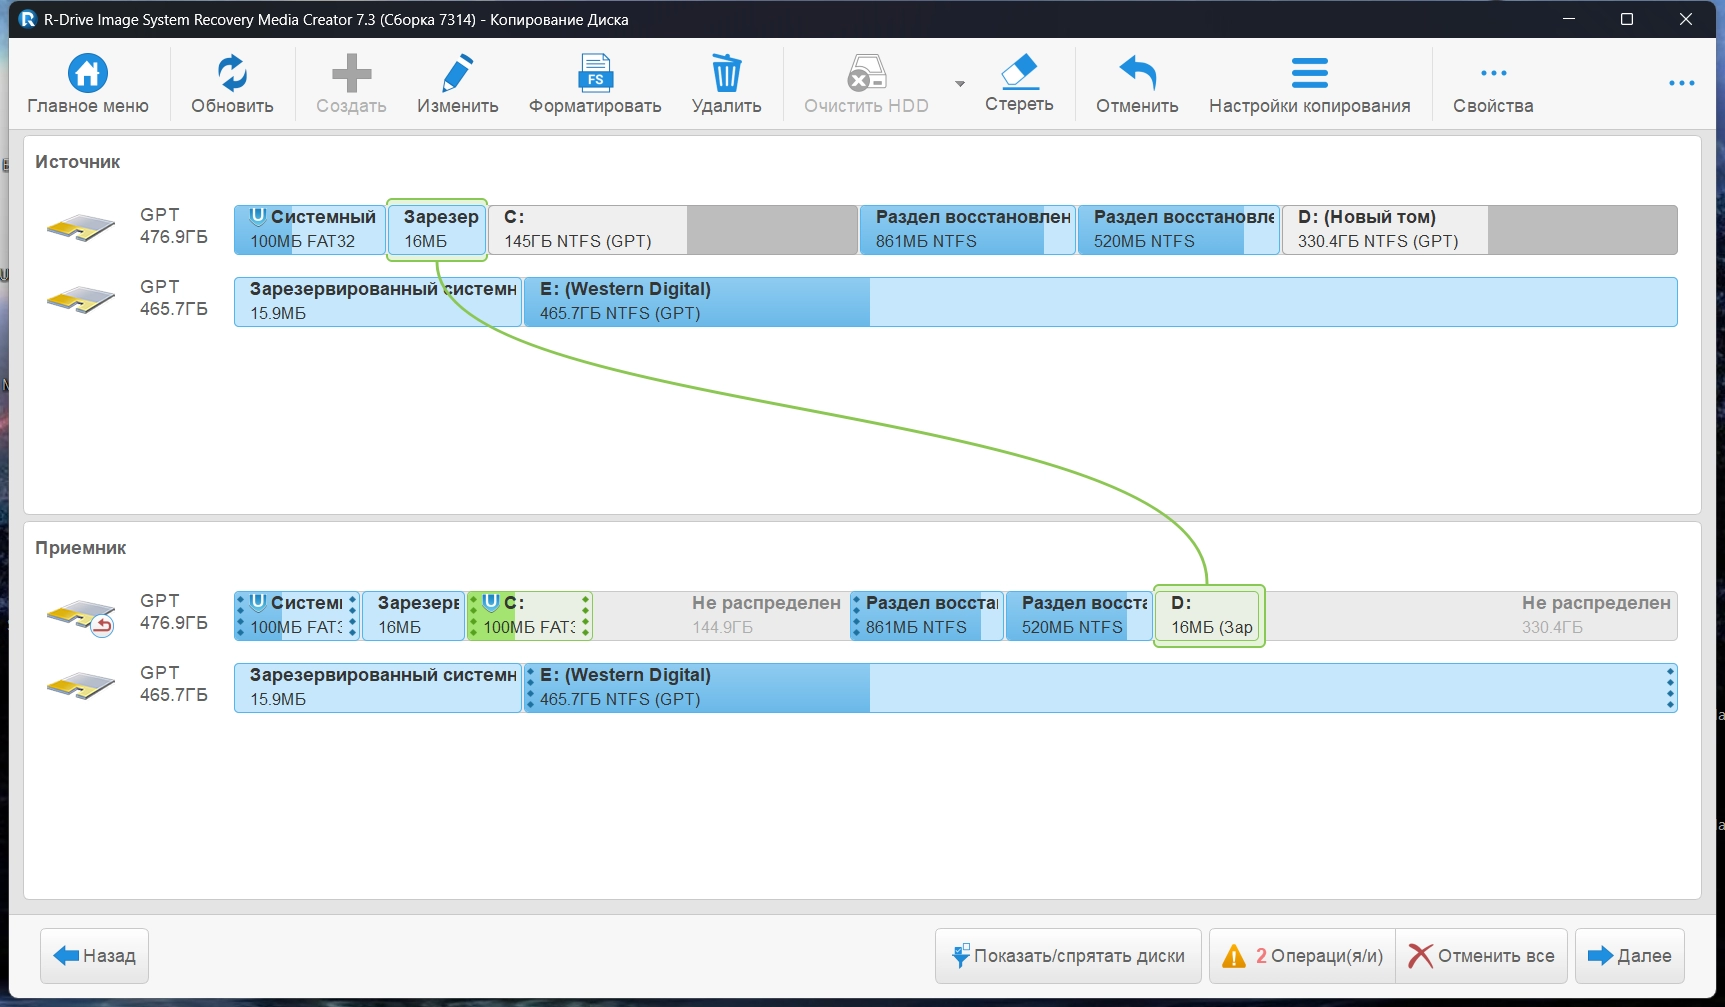Expand the dropdown arrow beside Стереть
Viewport: 1725px width, 1007px height.
click(x=960, y=84)
